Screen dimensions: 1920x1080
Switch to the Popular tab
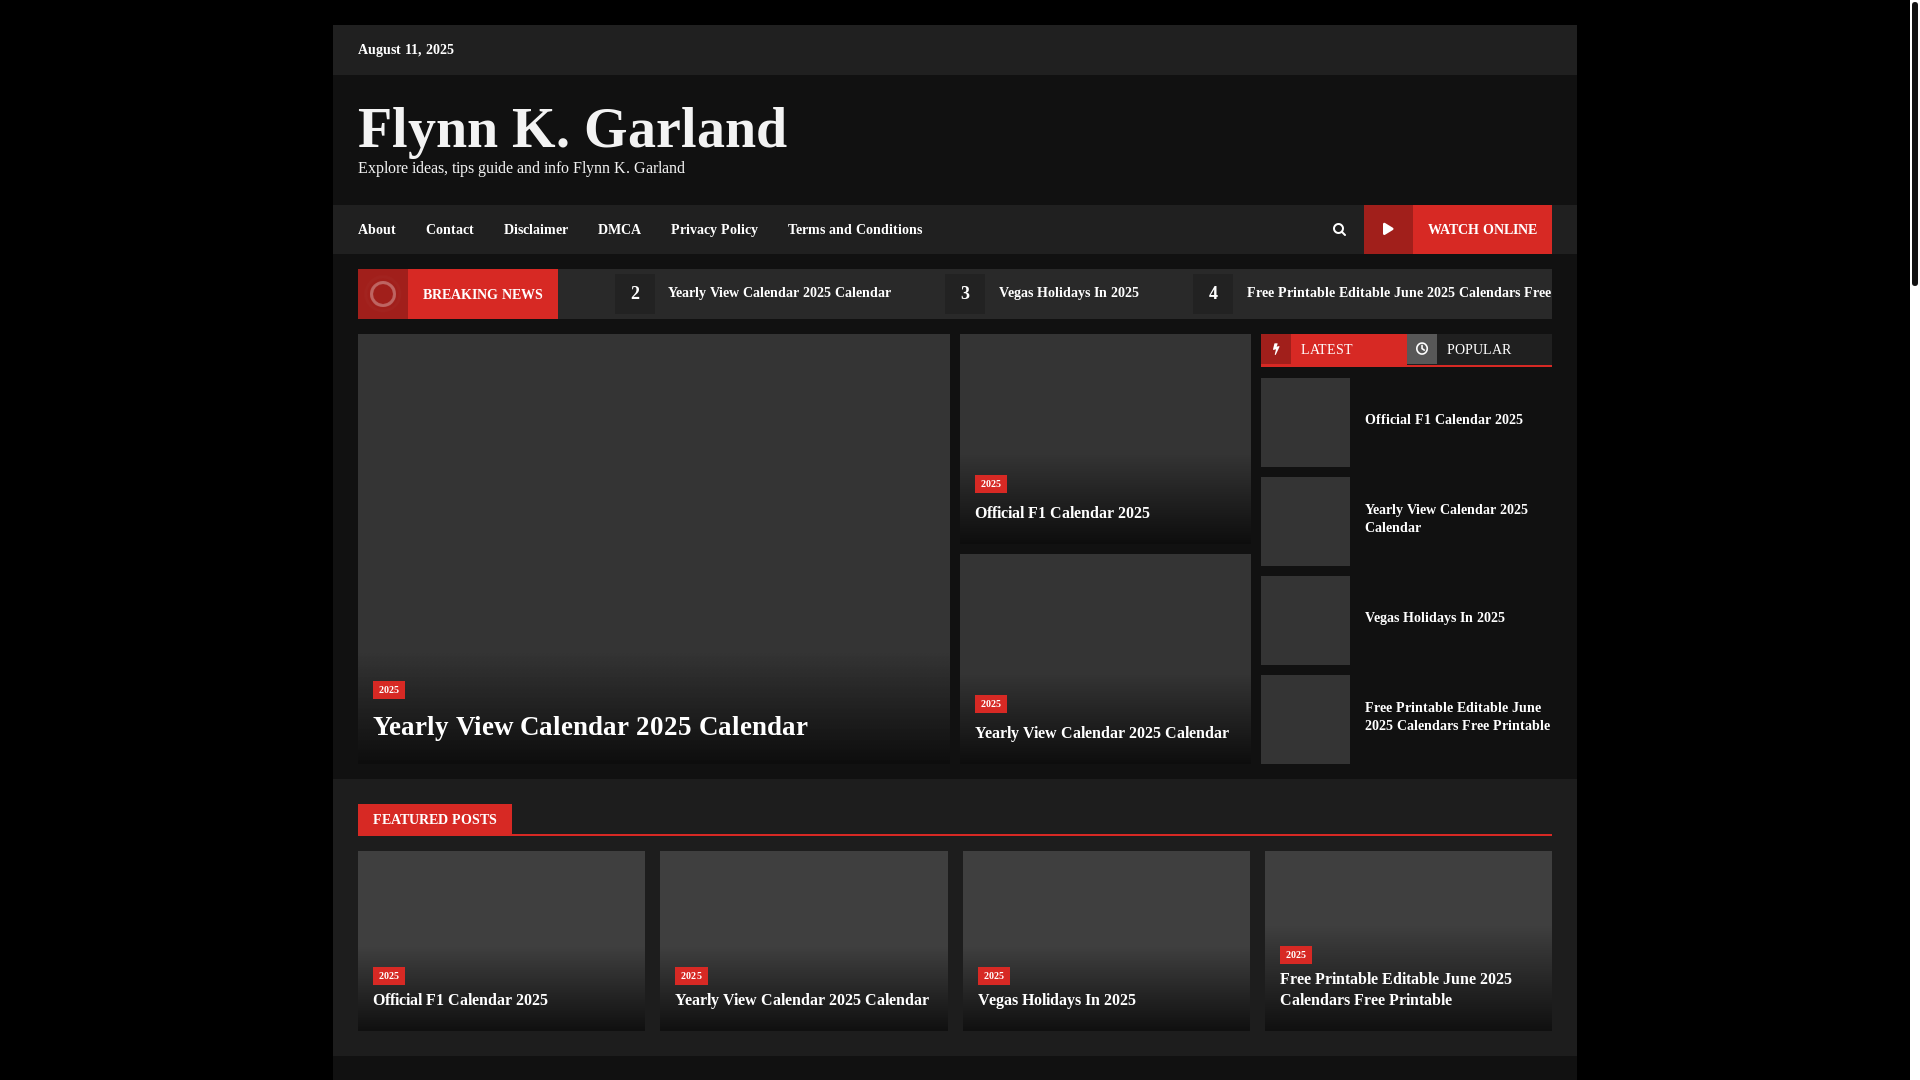pos(1479,349)
